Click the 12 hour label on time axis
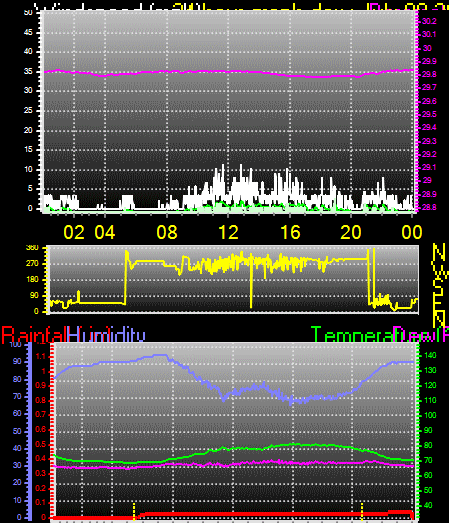The image size is (449, 523). [229, 232]
